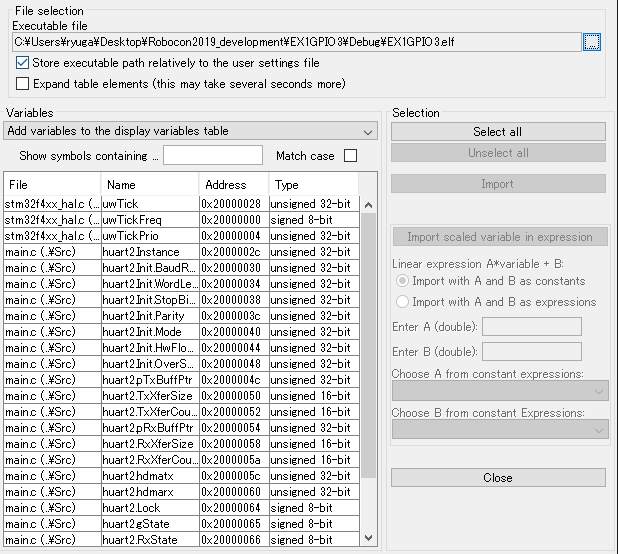
Task: Select the huart2.Init.StopBi... row
Action: (x=182, y=300)
